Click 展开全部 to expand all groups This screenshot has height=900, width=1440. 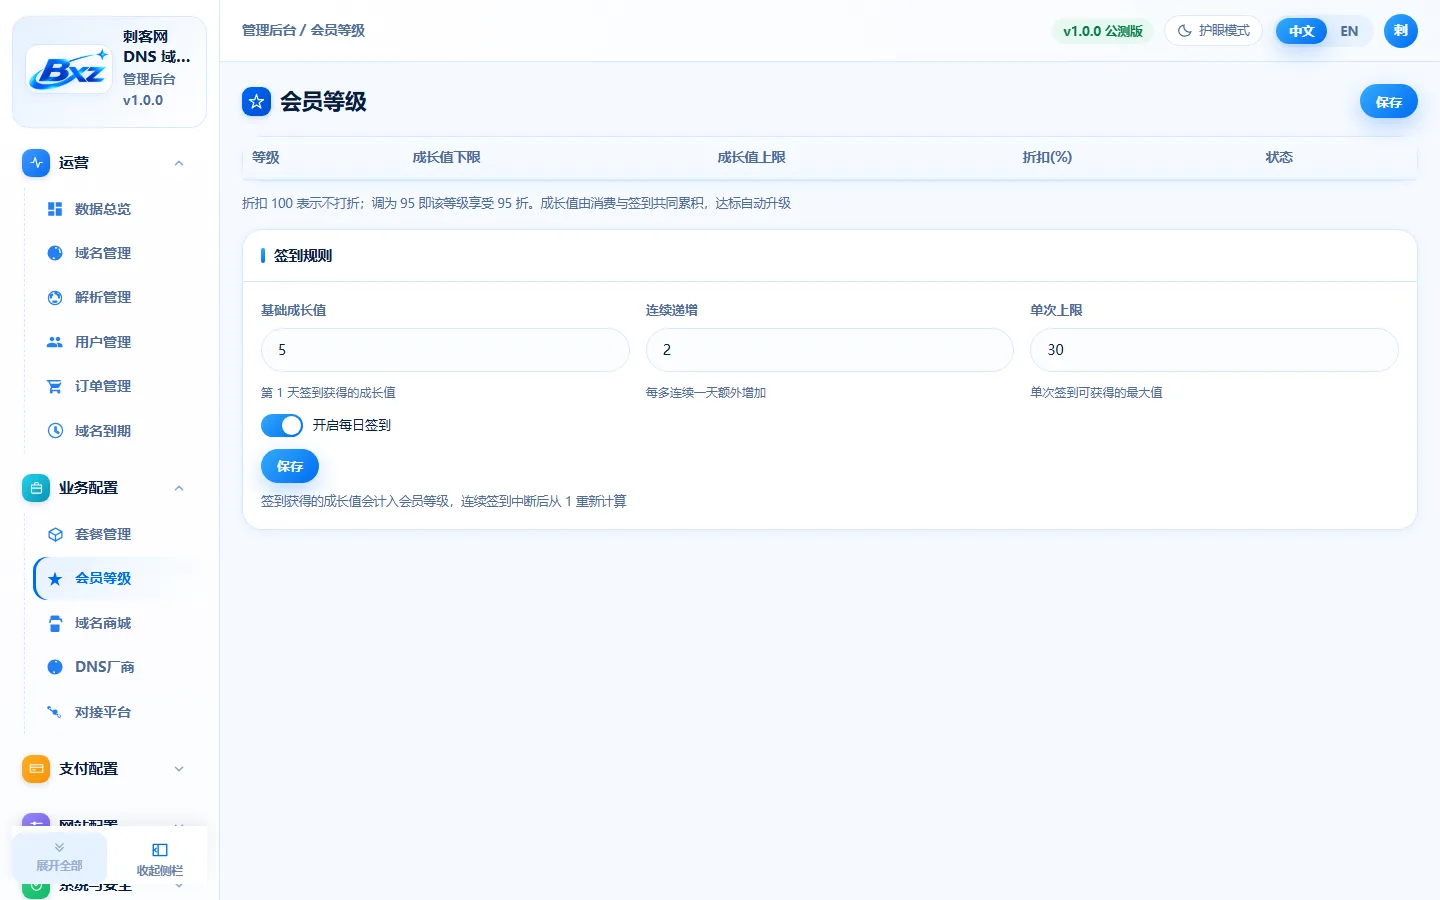[60, 856]
